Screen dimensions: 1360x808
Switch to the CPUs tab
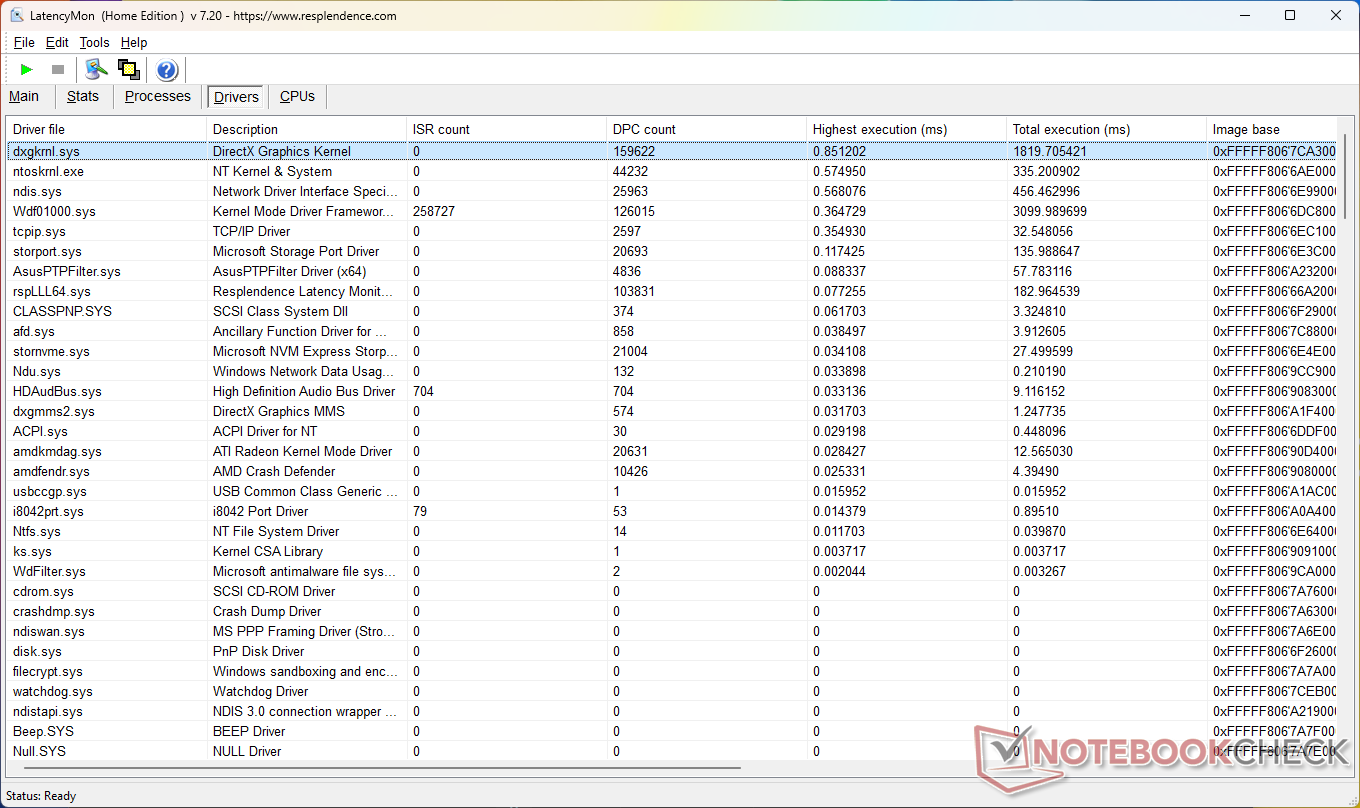(x=297, y=96)
